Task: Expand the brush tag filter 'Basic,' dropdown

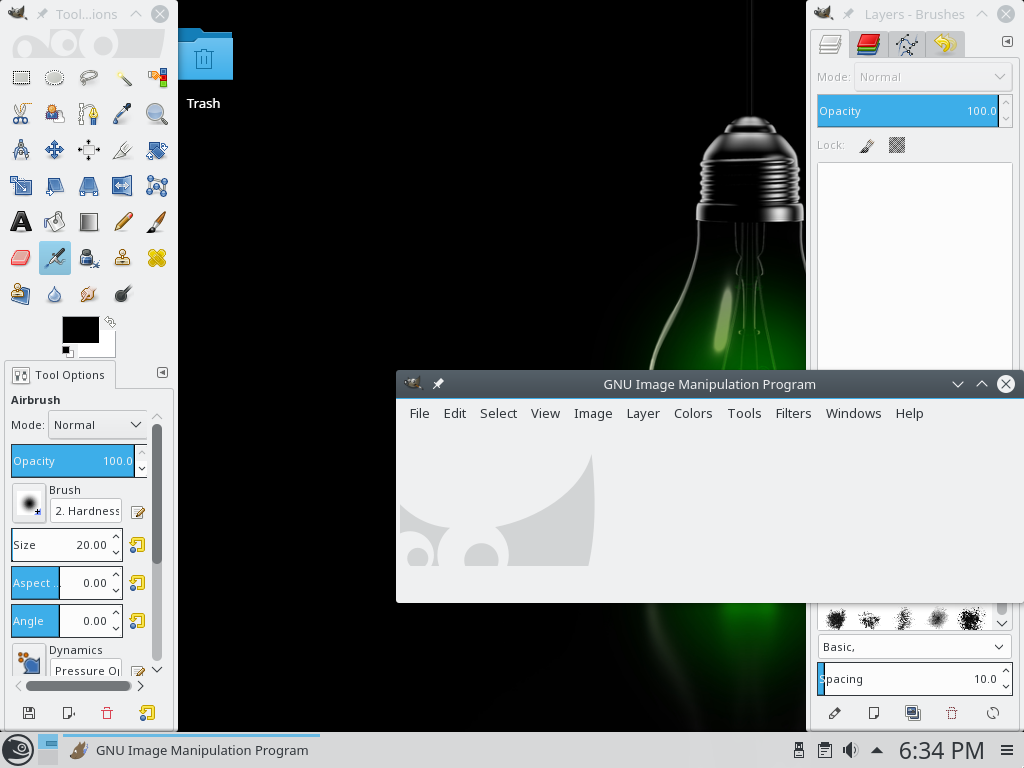Action: click(x=914, y=647)
